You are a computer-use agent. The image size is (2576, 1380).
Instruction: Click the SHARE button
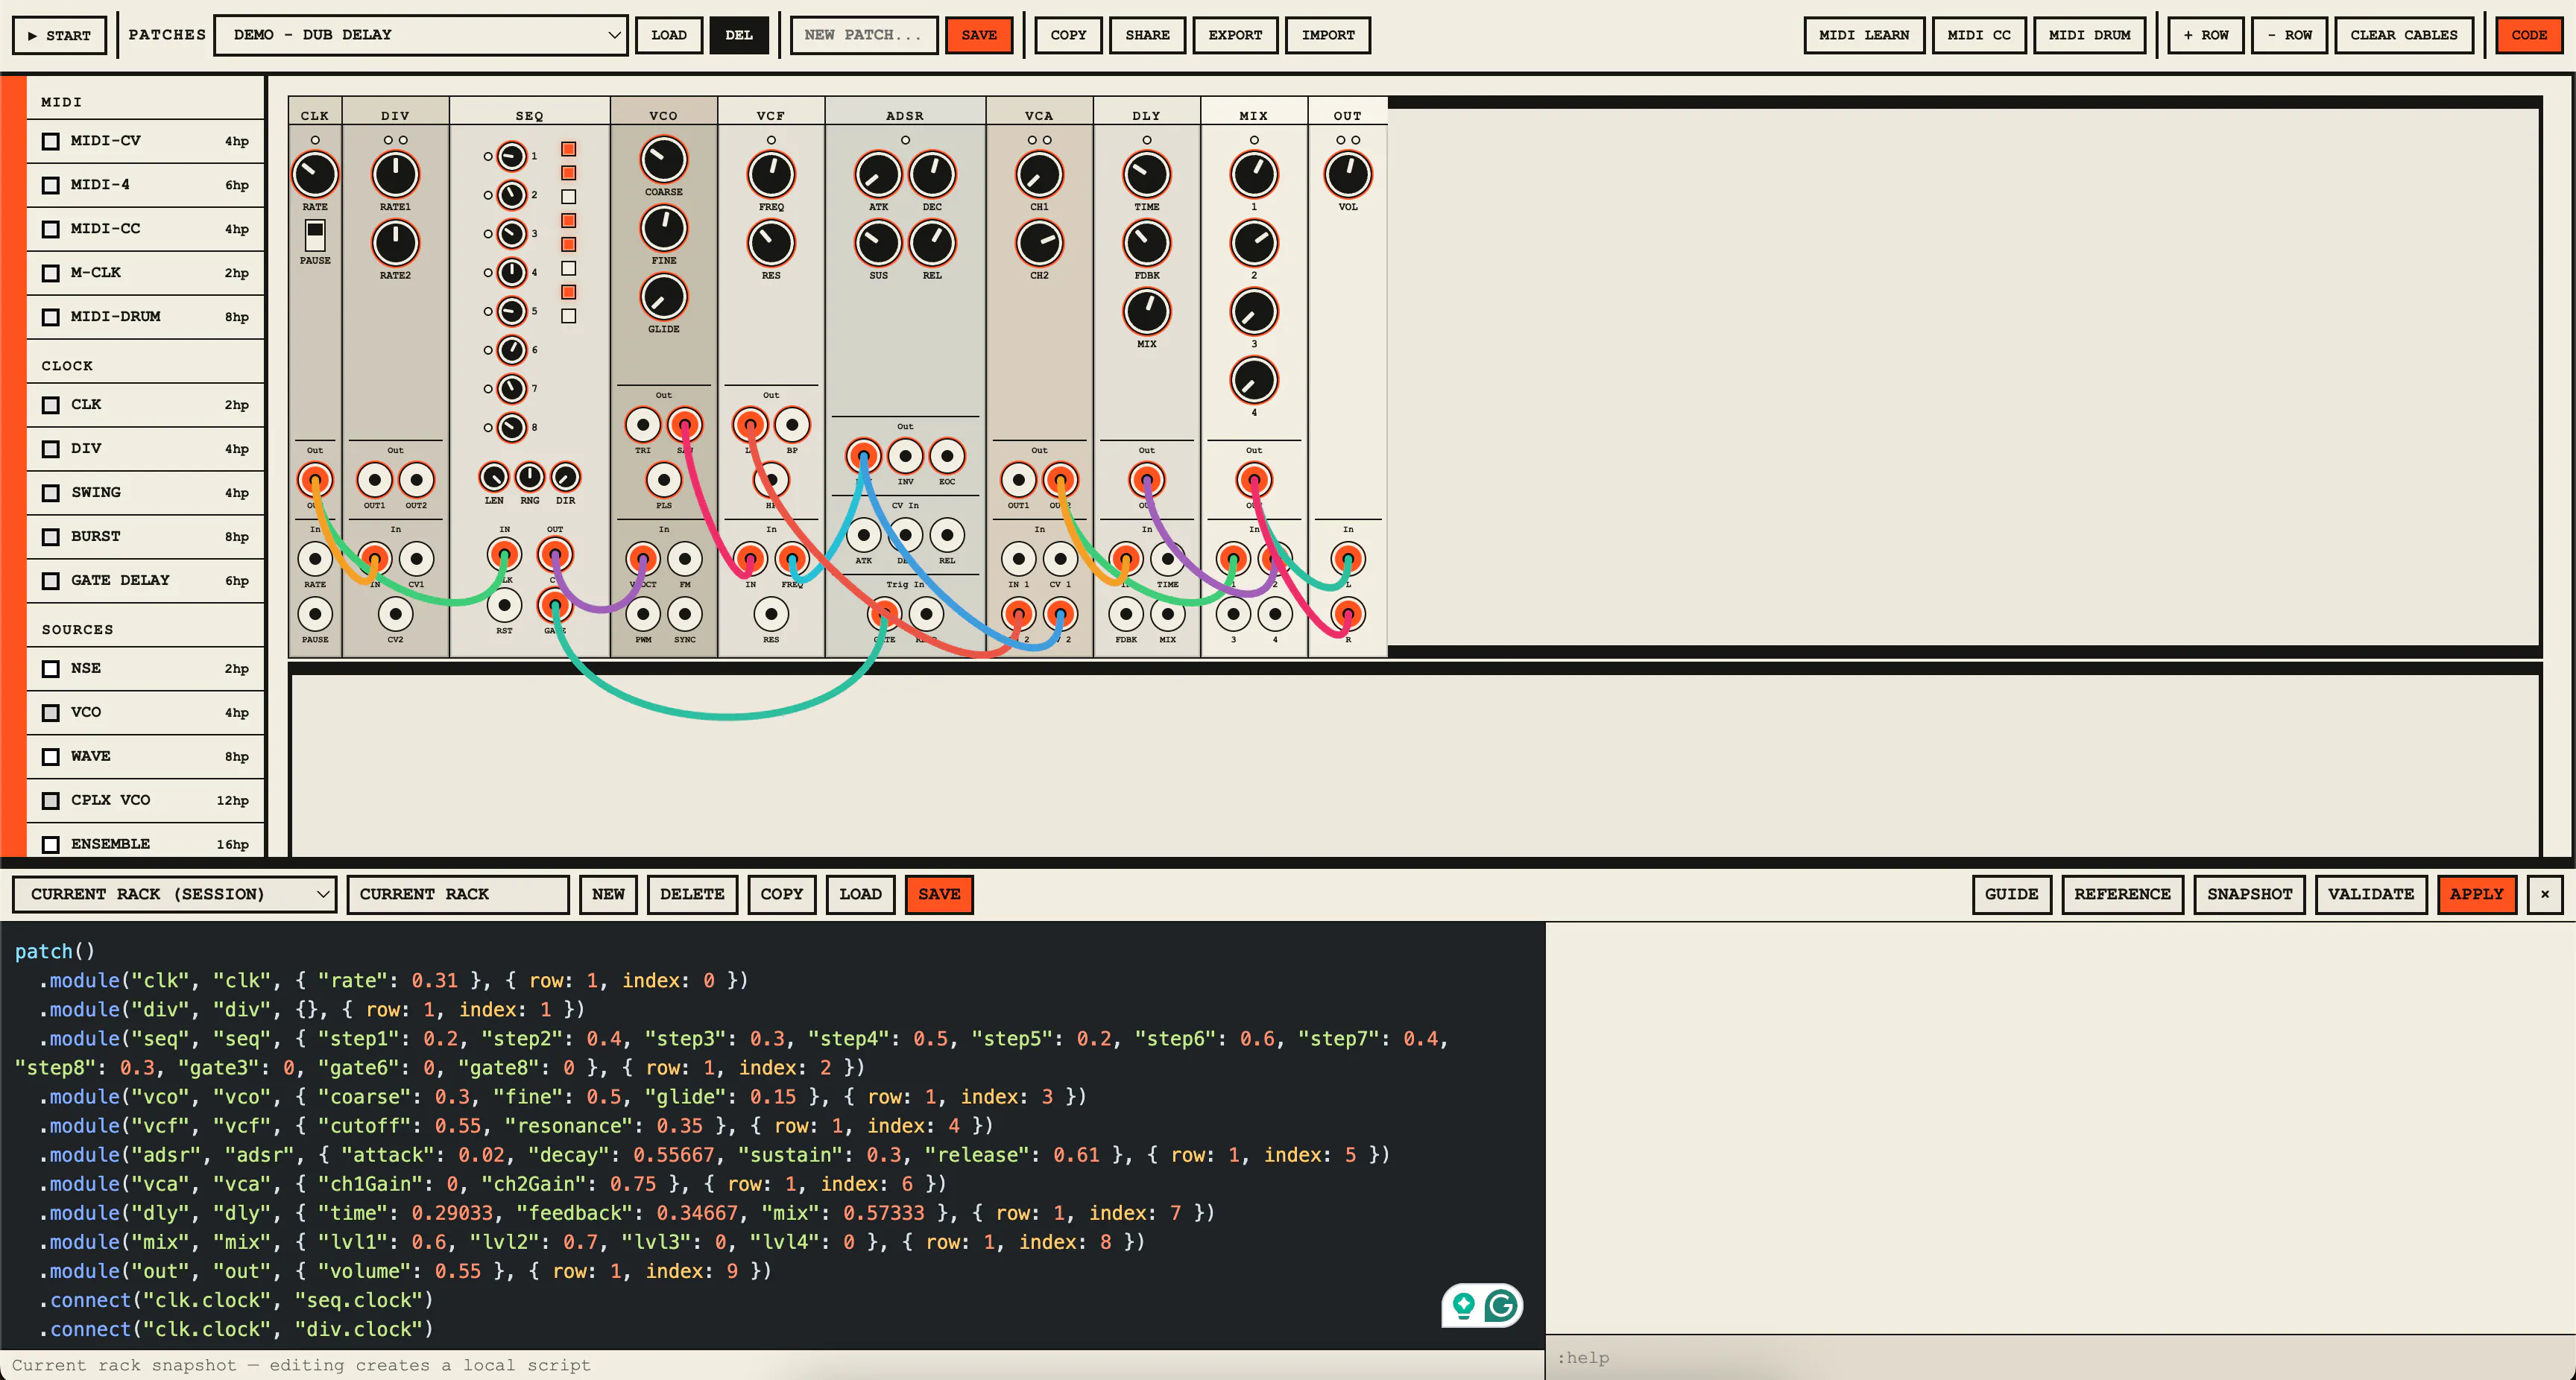pyautogui.click(x=1147, y=35)
